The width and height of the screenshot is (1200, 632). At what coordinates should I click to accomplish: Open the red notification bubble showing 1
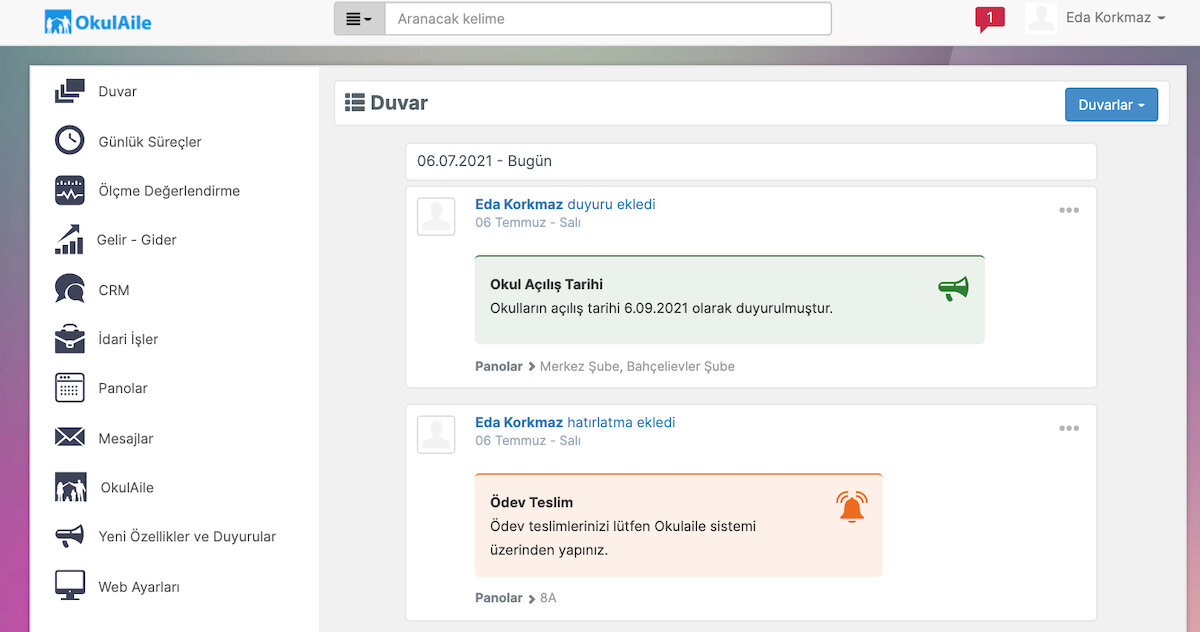pyautogui.click(x=990, y=19)
